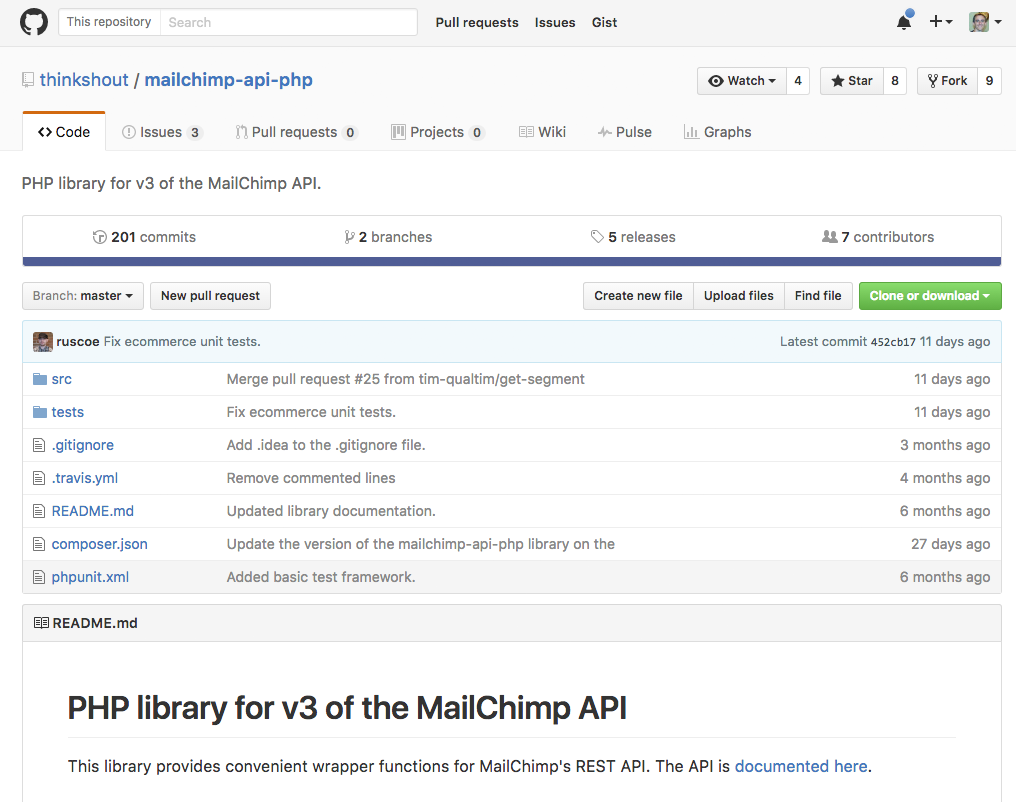Screen dimensions: 1016x802
Task: Select the tests folder icon
Action: click(40, 412)
